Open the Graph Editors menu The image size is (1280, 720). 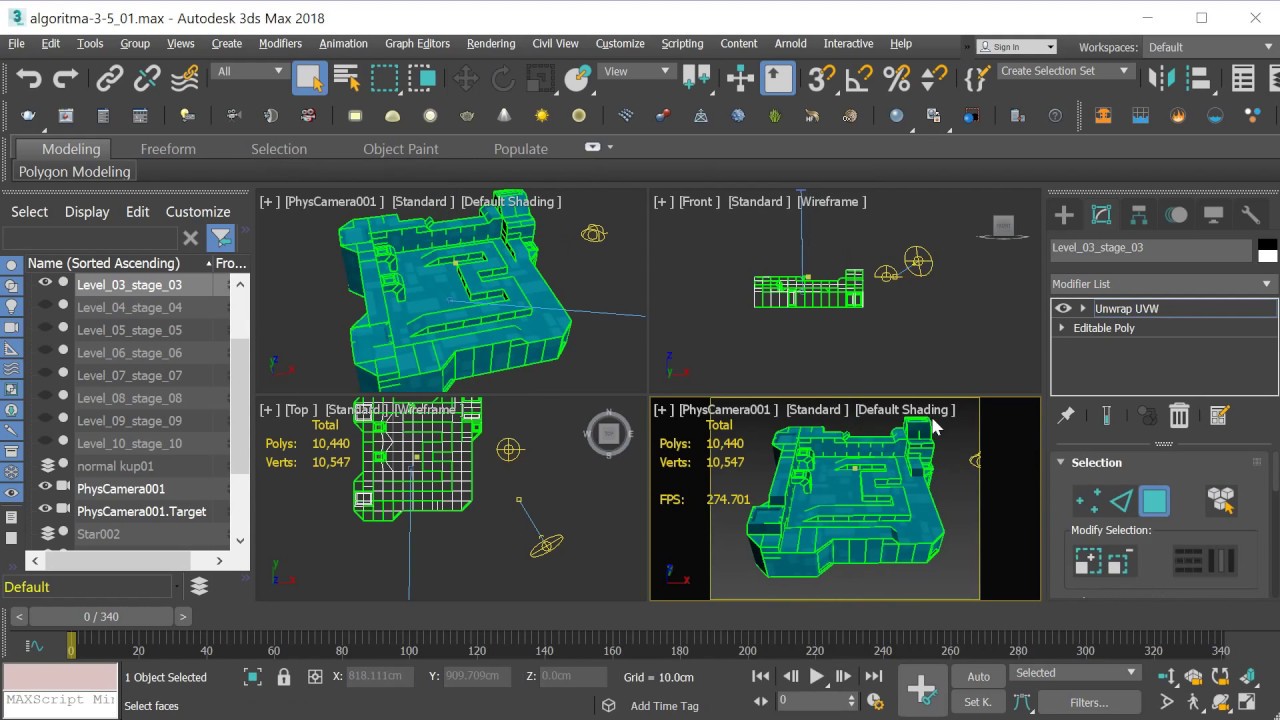pyautogui.click(x=417, y=44)
